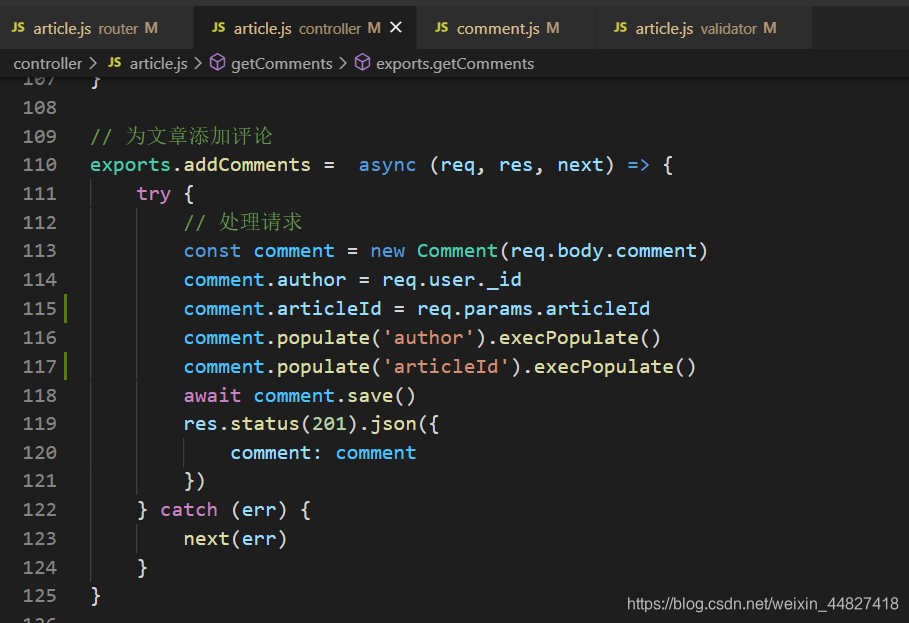Screen dimensions: 909x623
Task: Click the green change marker on line 117
Action: (66, 366)
